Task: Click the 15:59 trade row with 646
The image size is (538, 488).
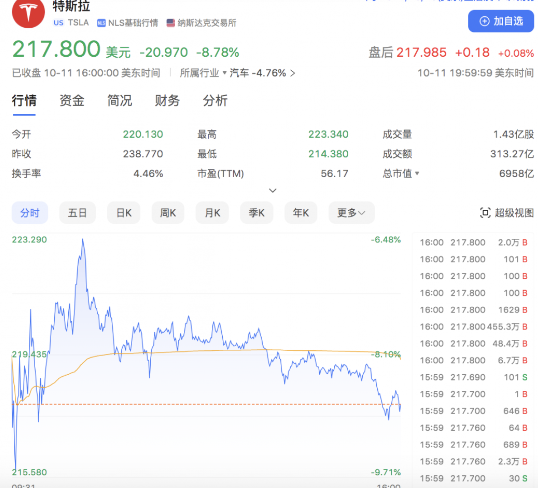Action: 473,411
